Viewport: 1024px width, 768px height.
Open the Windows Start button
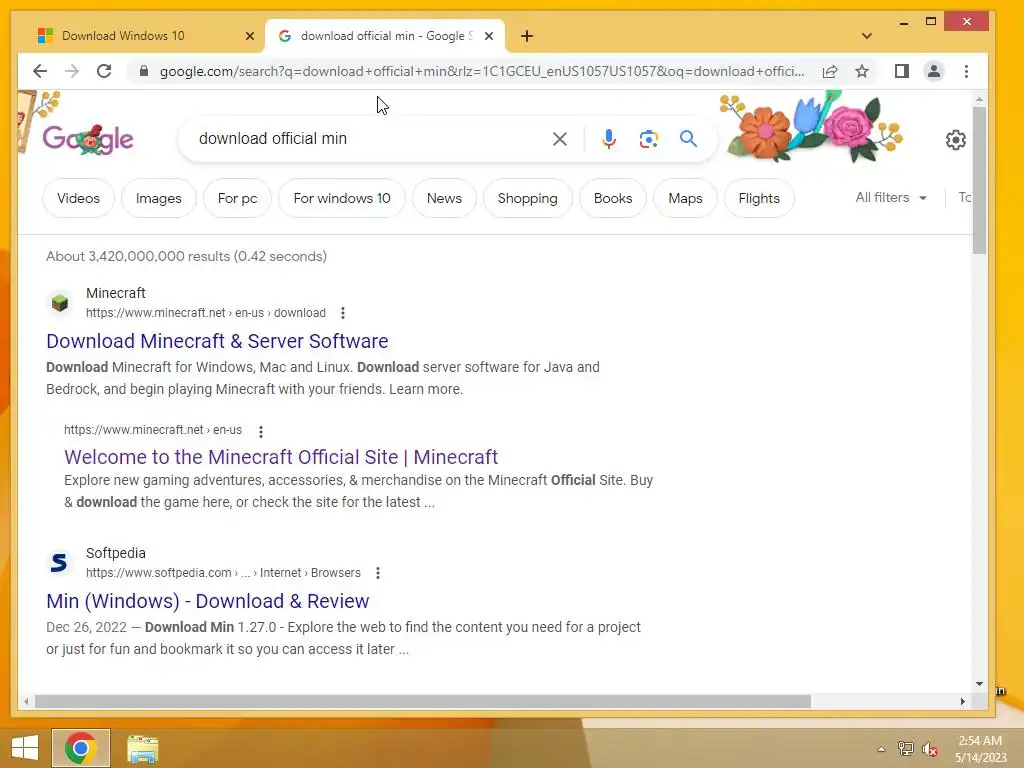[25, 748]
